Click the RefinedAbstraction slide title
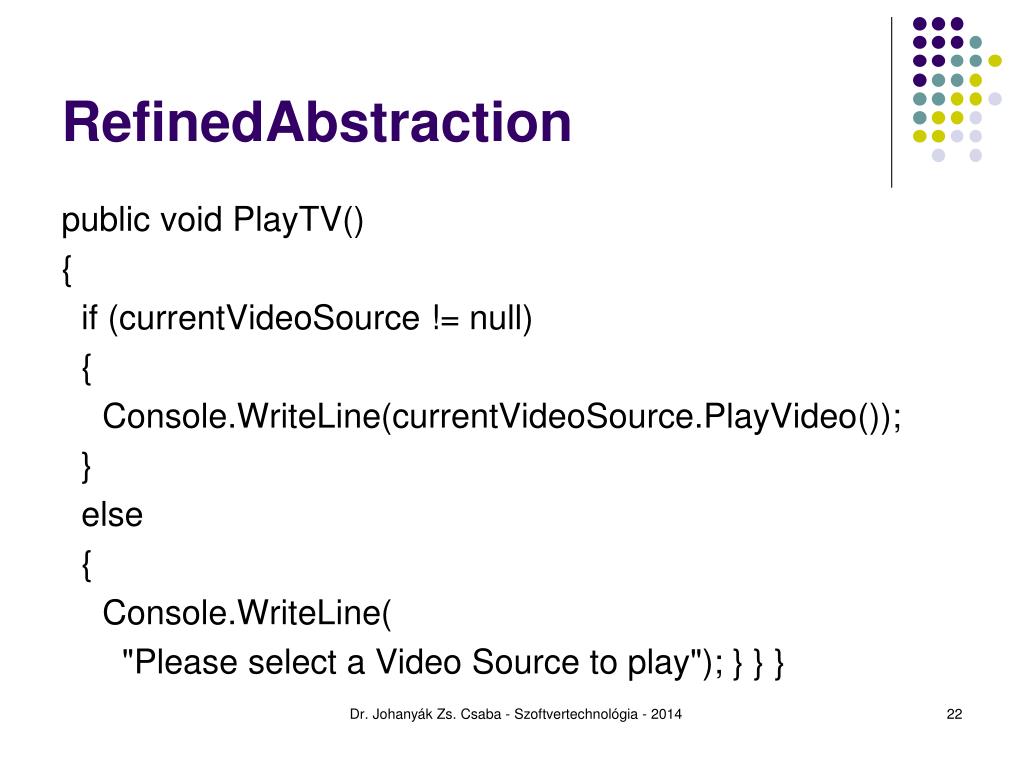The image size is (1024, 768). [317, 122]
